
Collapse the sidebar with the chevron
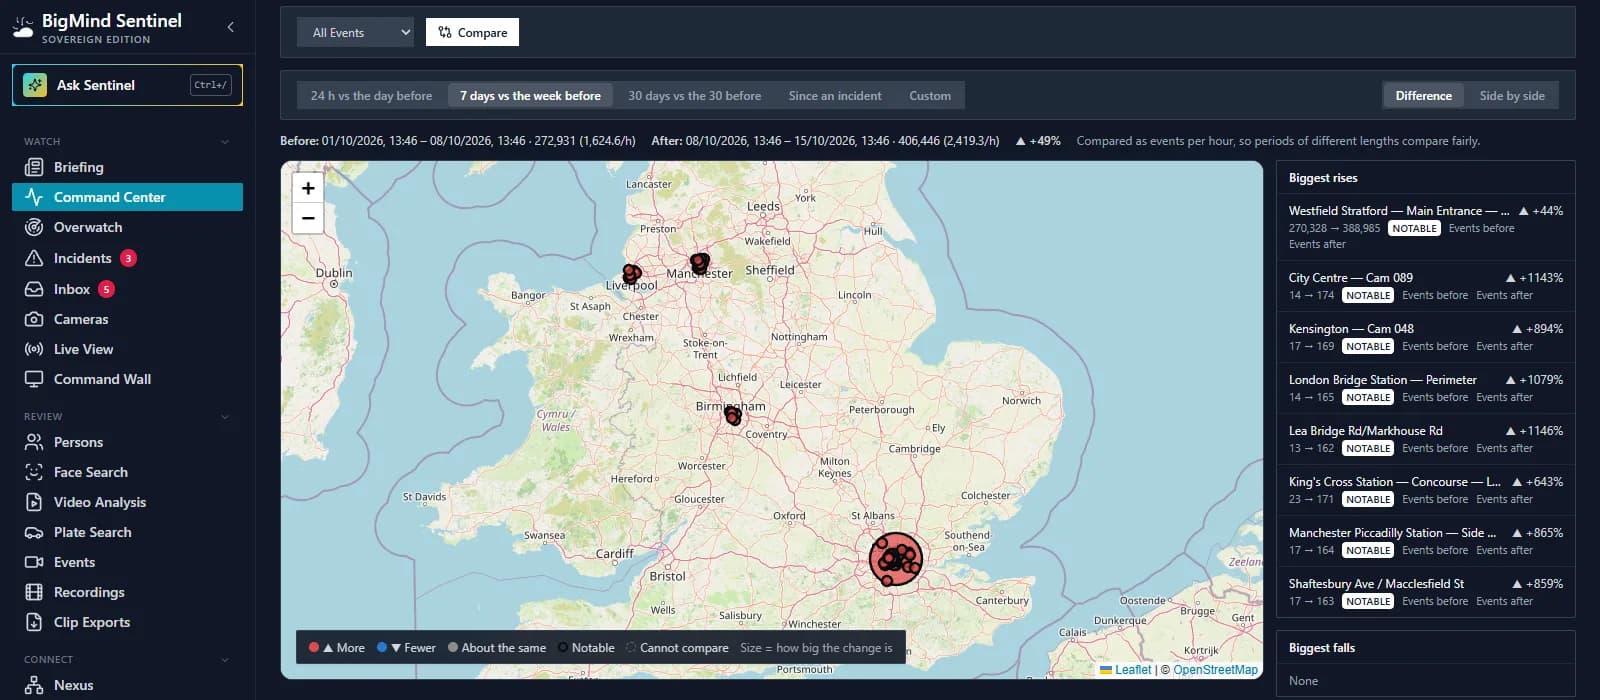pos(231,27)
